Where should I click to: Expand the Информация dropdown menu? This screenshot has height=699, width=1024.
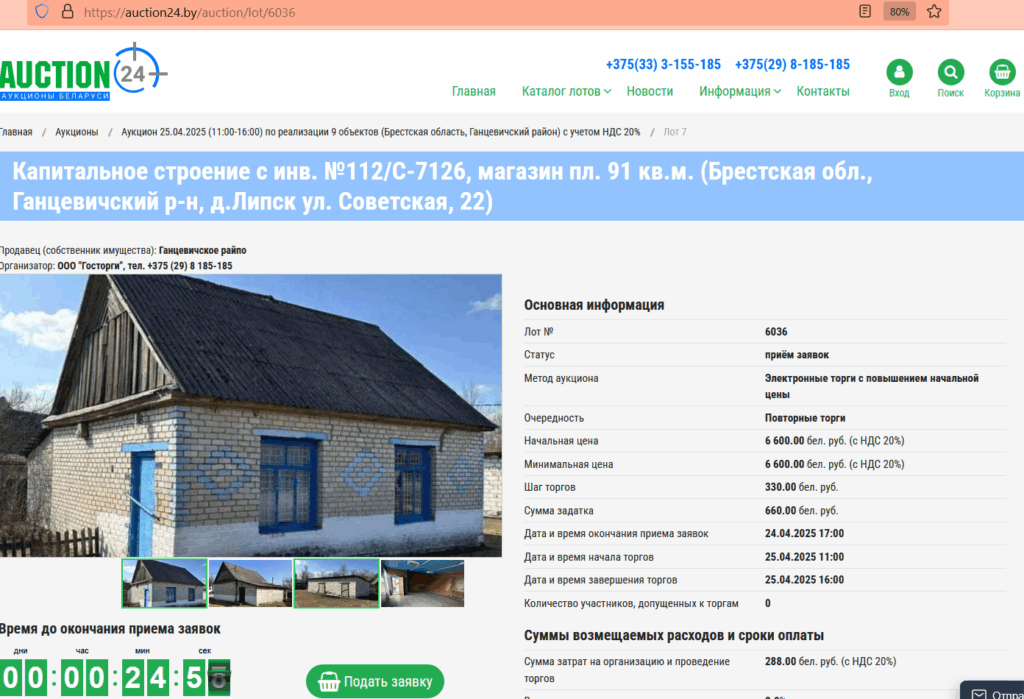pyautogui.click(x=740, y=91)
